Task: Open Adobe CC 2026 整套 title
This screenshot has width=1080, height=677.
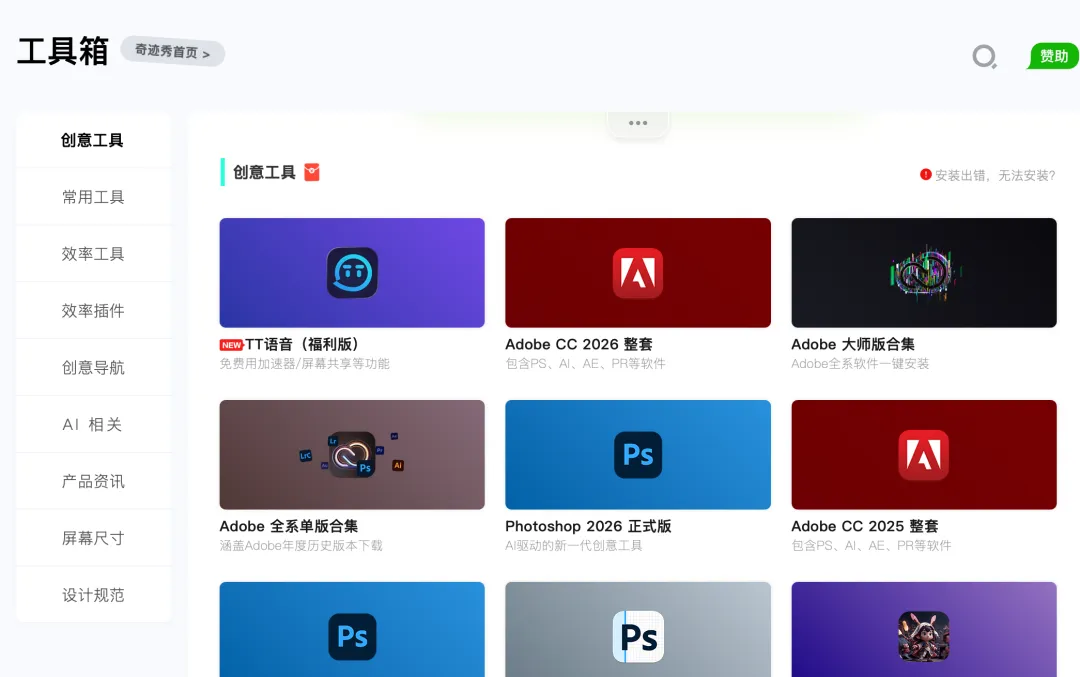Action: click(579, 344)
